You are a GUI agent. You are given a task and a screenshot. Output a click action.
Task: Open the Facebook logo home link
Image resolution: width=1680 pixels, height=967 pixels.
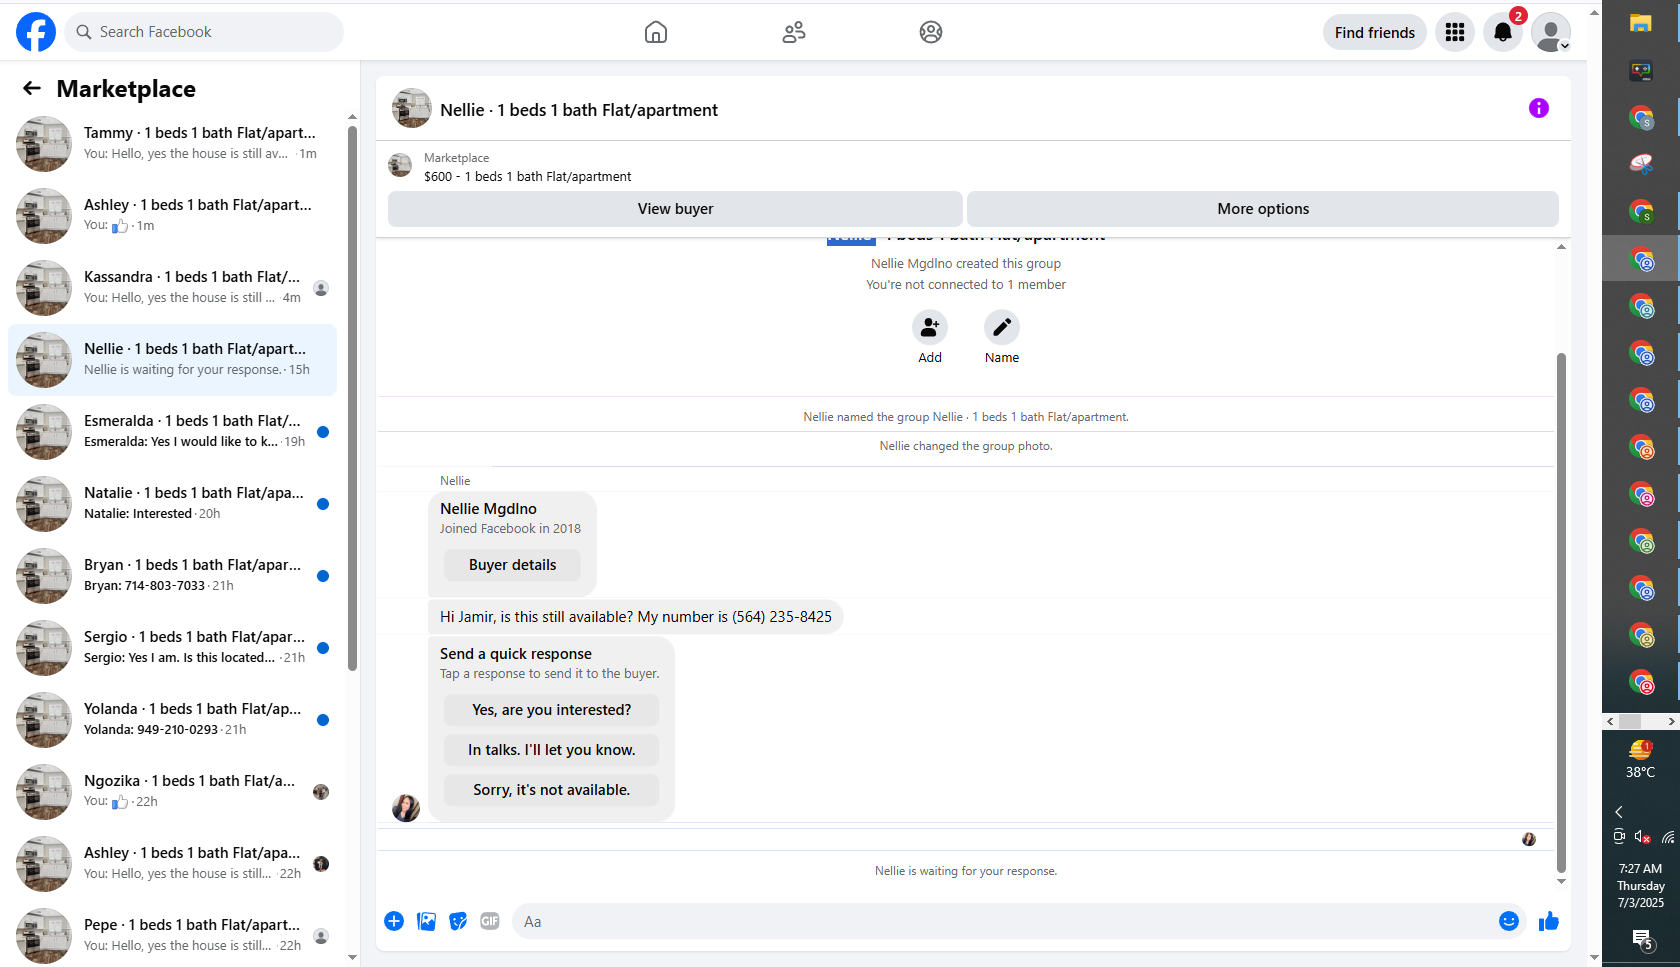pos(36,32)
